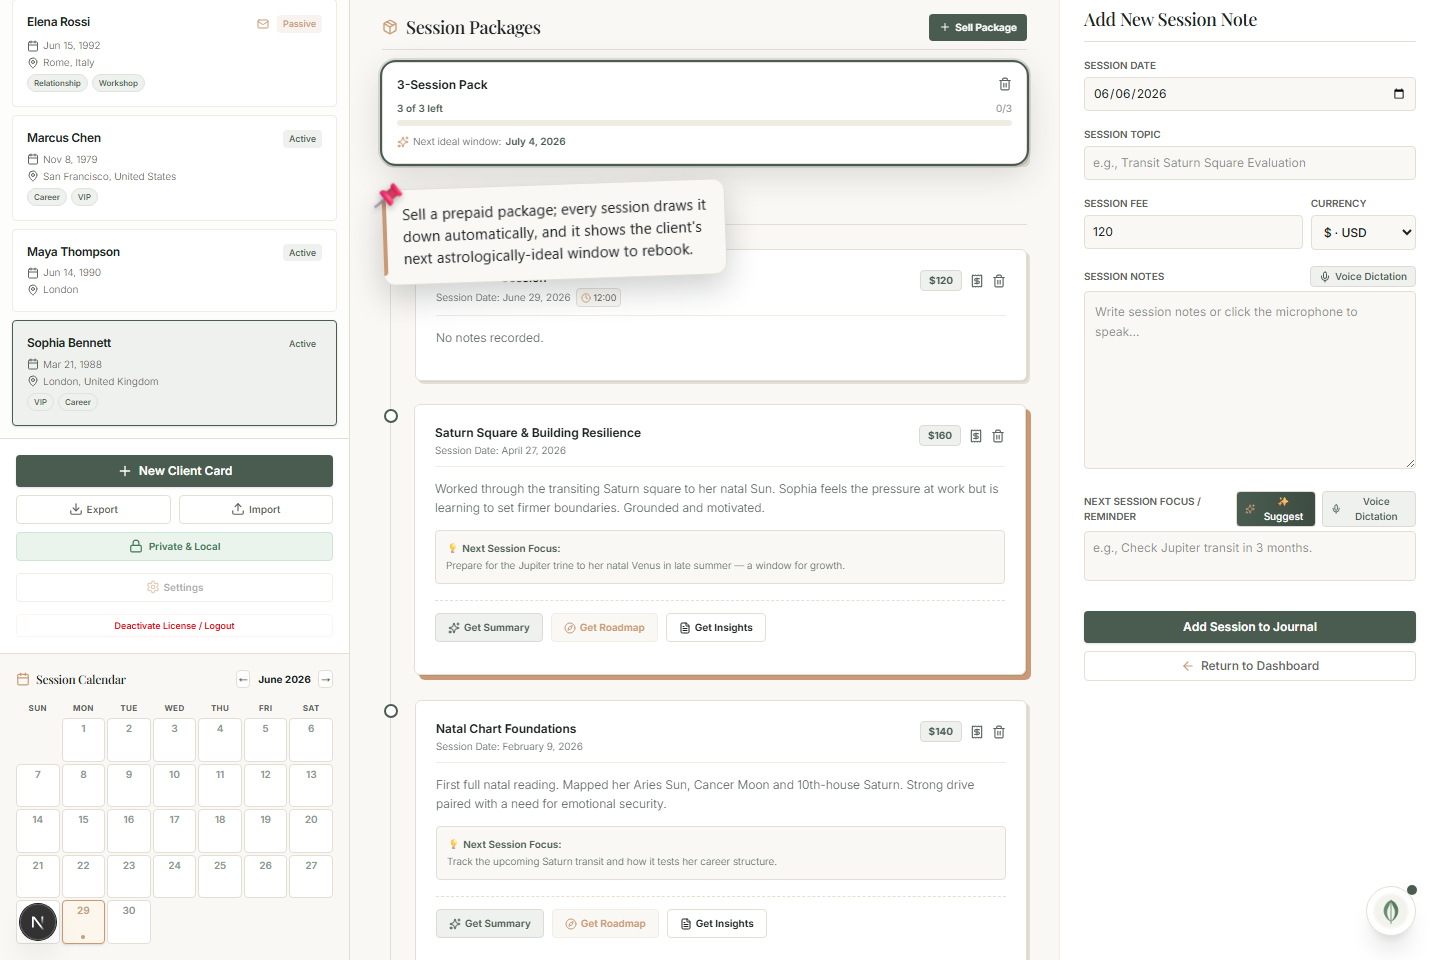Select June 30 in the calendar
The height and width of the screenshot is (960, 1440).
pos(129,922)
